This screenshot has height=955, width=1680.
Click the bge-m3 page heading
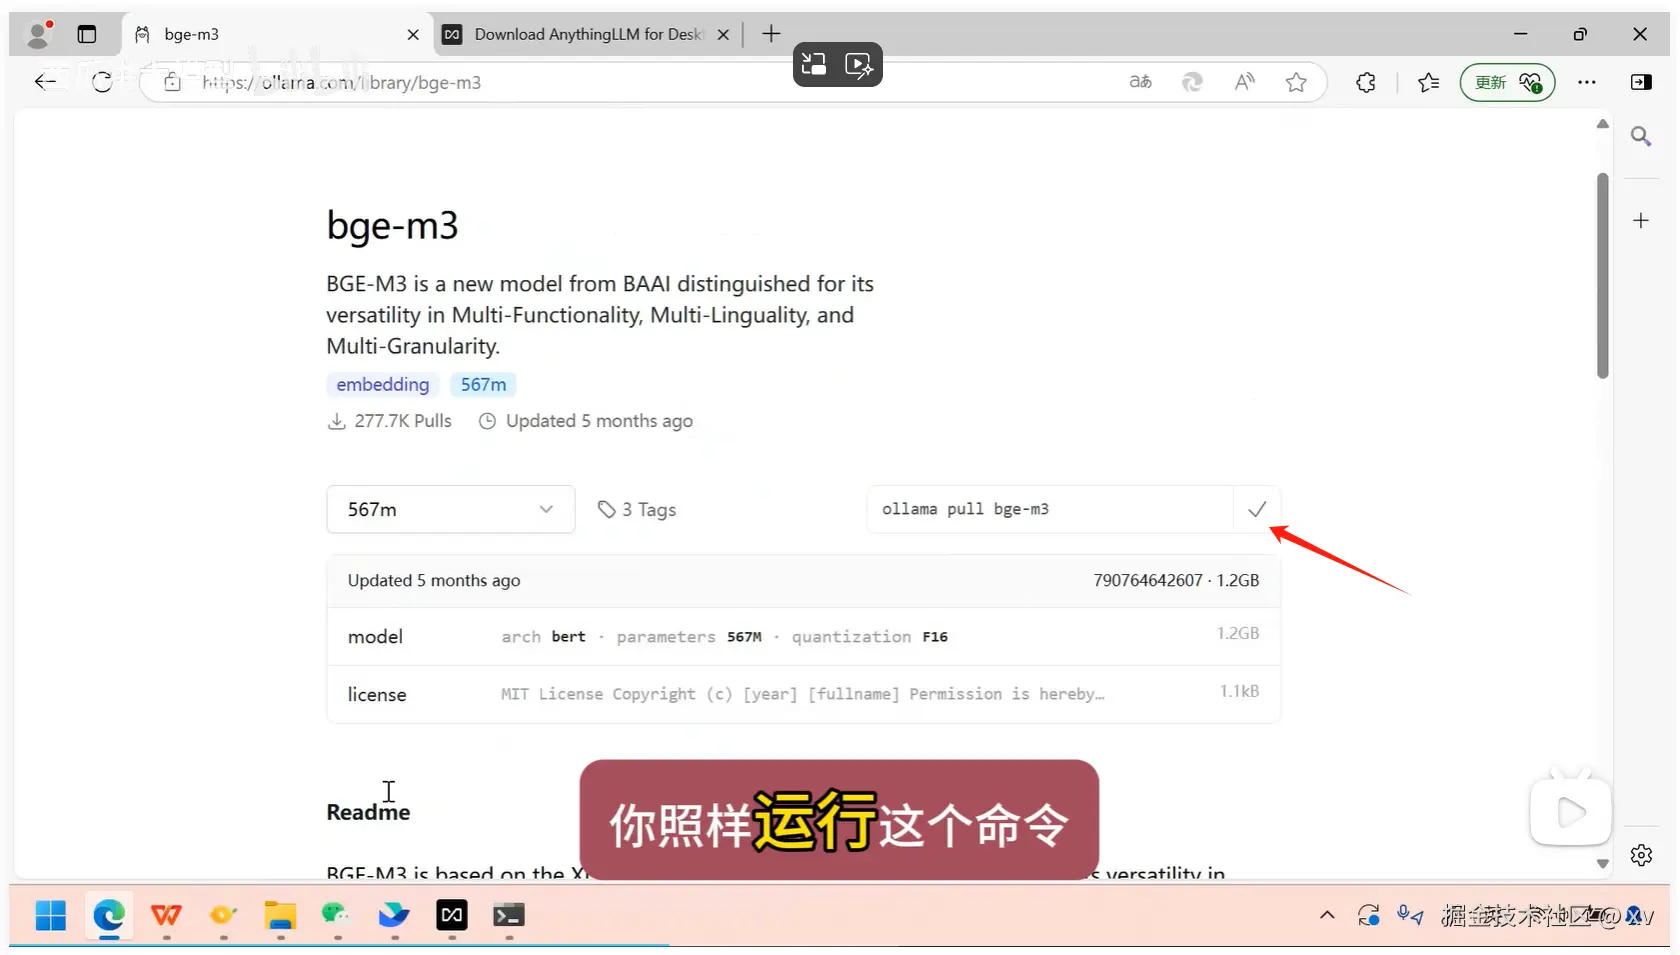point(392,226)
